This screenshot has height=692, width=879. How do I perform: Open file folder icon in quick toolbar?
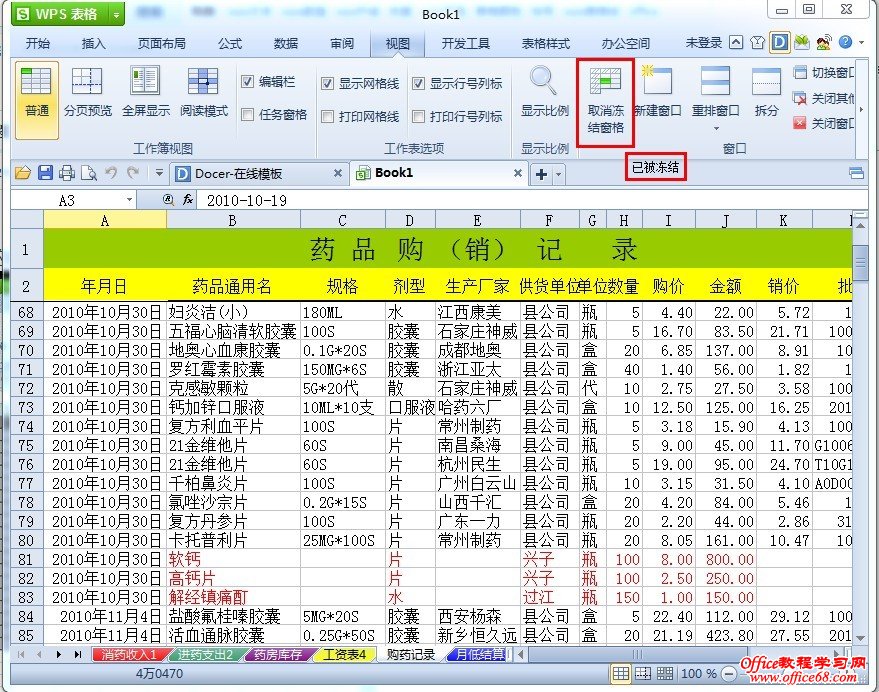(23, 173)
